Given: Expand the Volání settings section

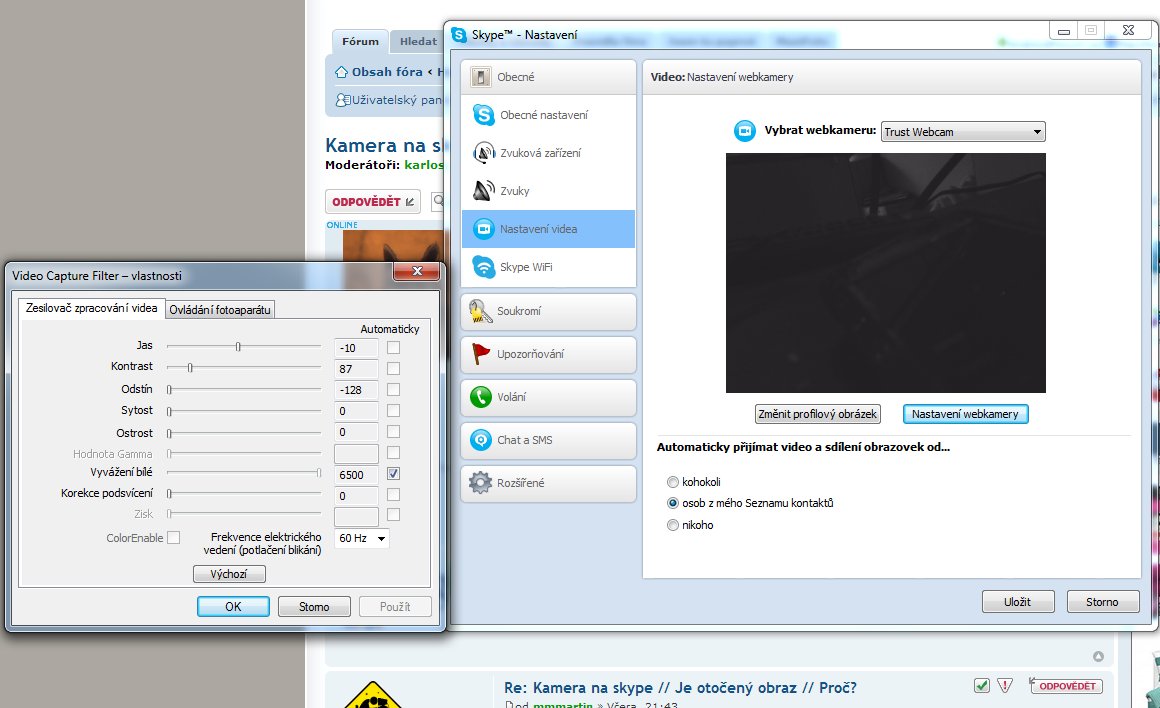Looking at the screenshot, I should click(548, 397).
